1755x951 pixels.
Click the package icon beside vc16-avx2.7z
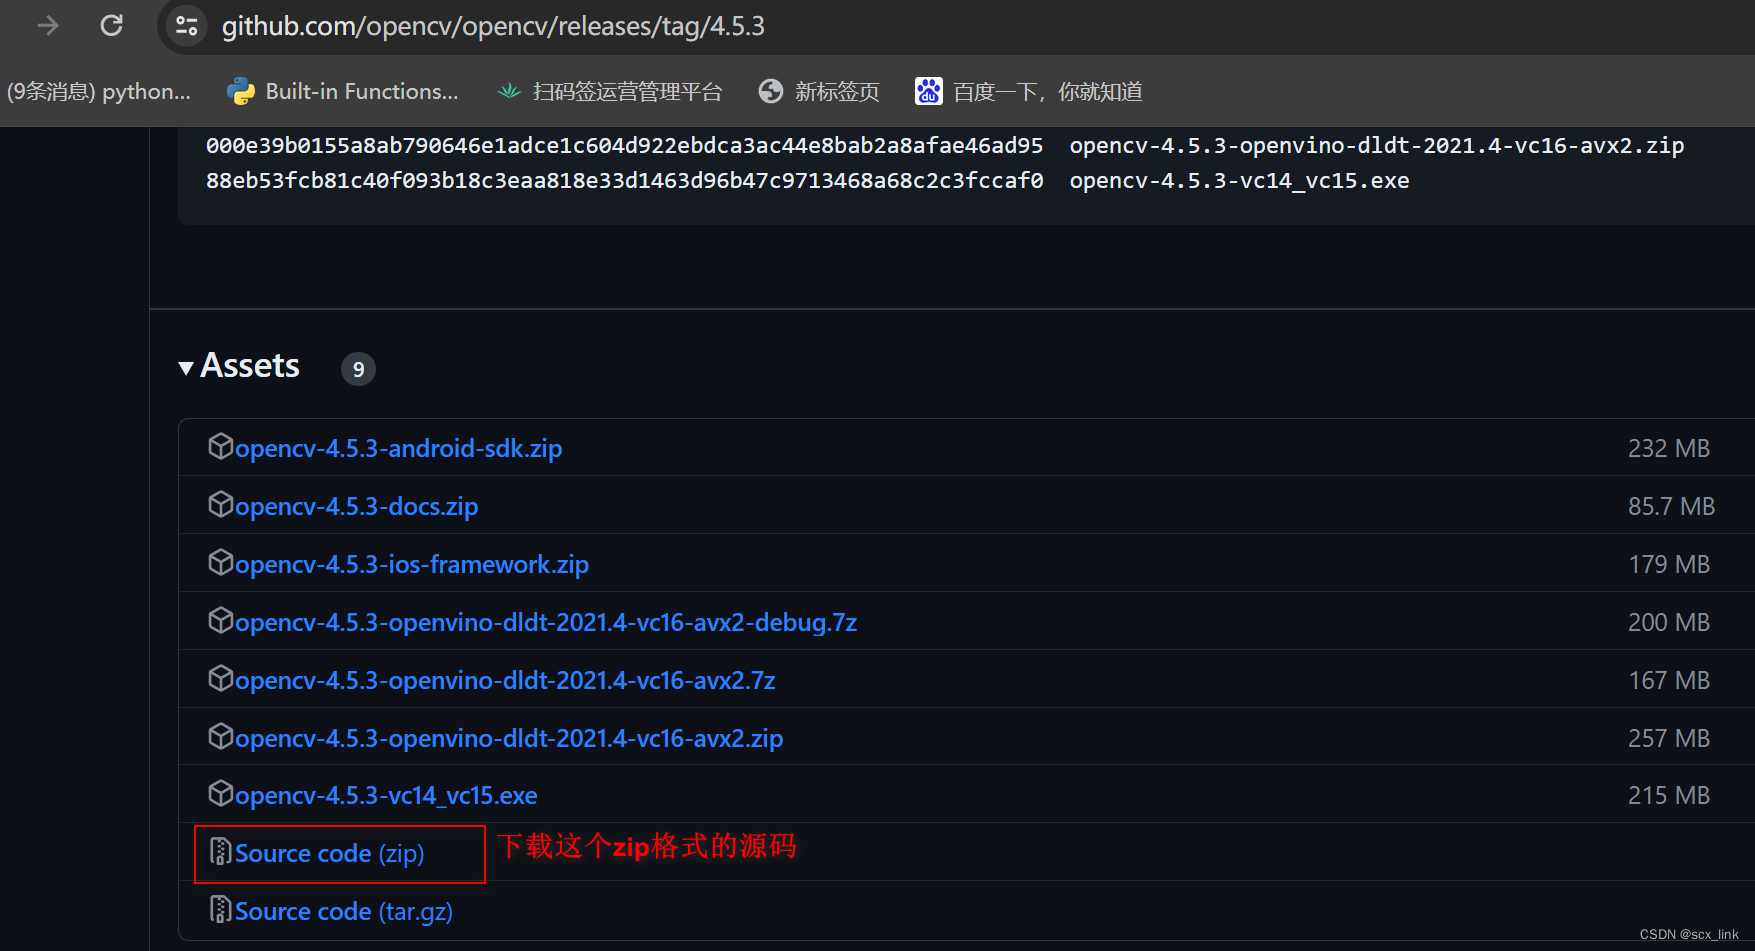point(220,678)
